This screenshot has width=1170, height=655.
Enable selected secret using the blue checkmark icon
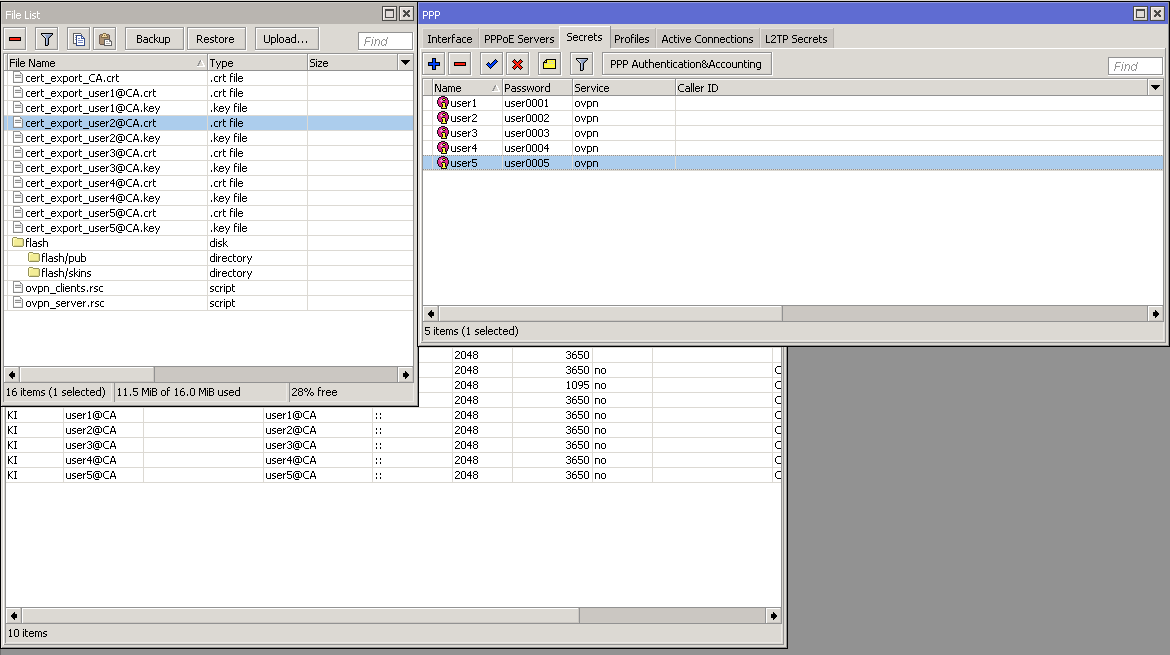491,63
